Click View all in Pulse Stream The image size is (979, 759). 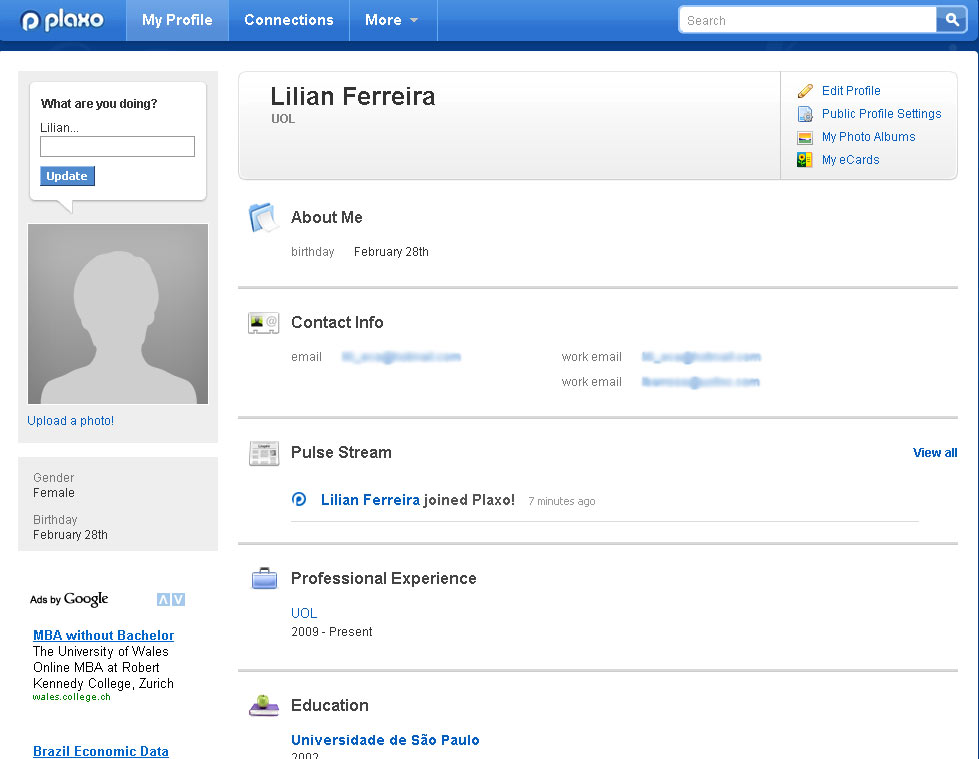pyautogui.click(x=935, y=453)
